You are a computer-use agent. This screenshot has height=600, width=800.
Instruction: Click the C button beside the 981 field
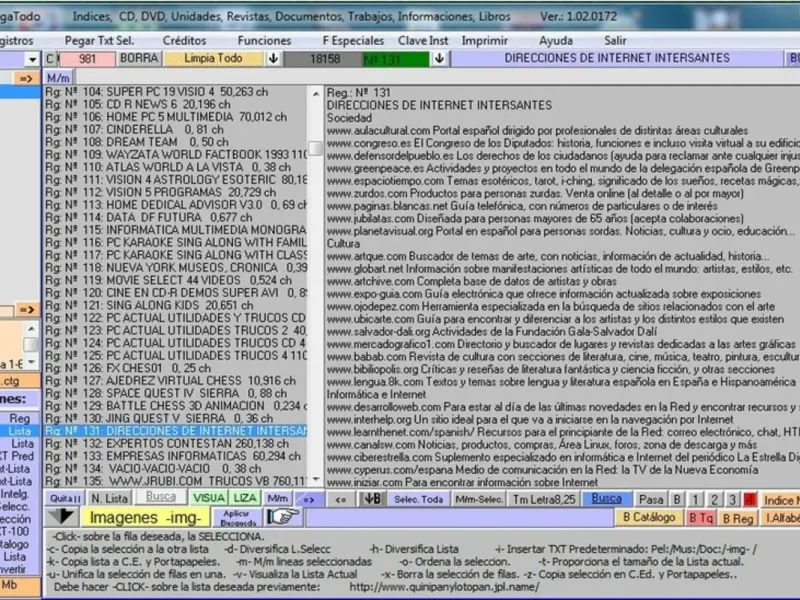coord(50,59)
